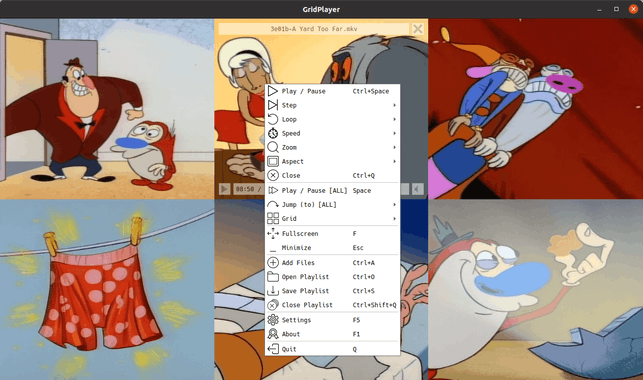Click the Grid squares icon

[x=273, y=218]
